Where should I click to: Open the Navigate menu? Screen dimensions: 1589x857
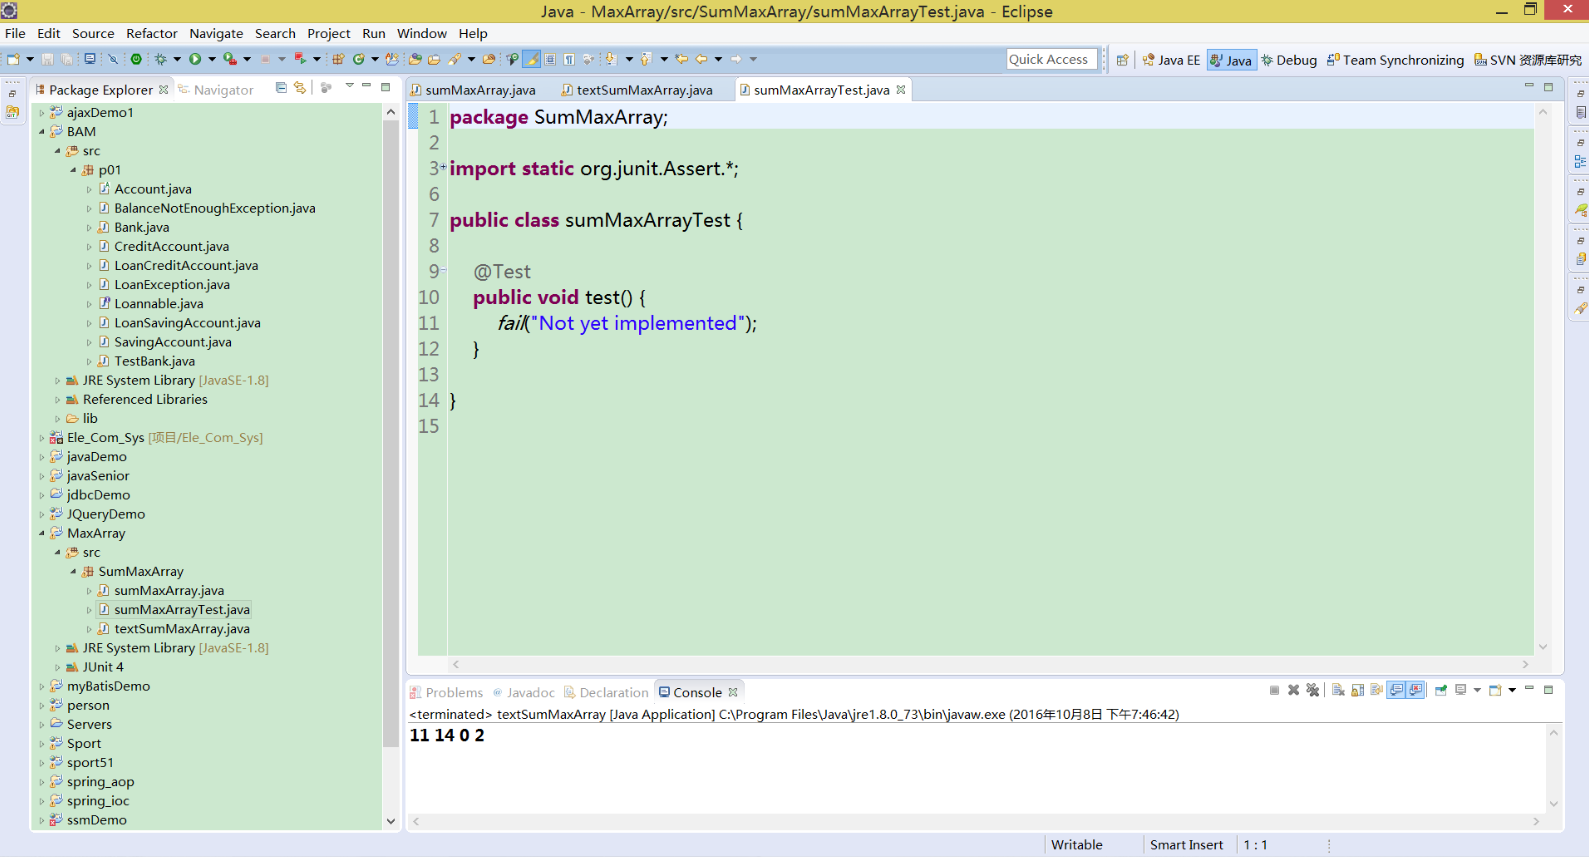pos(216,34)
